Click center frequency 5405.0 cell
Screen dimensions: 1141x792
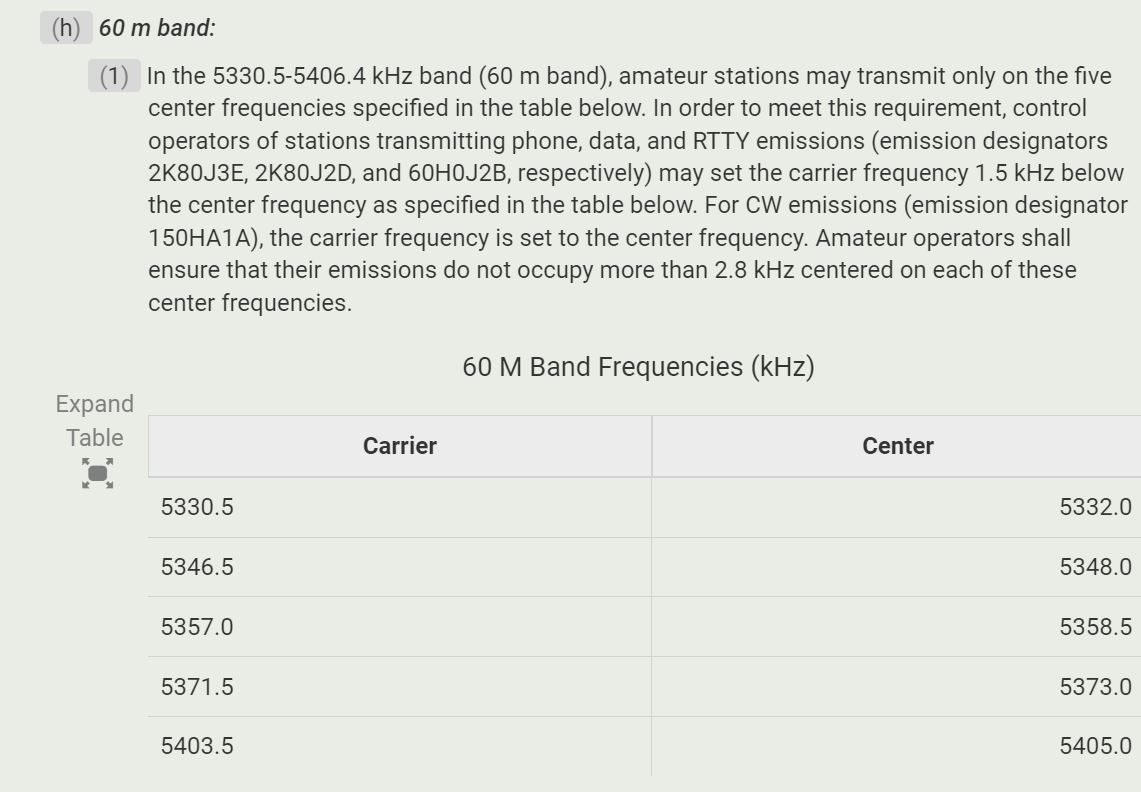896,746
